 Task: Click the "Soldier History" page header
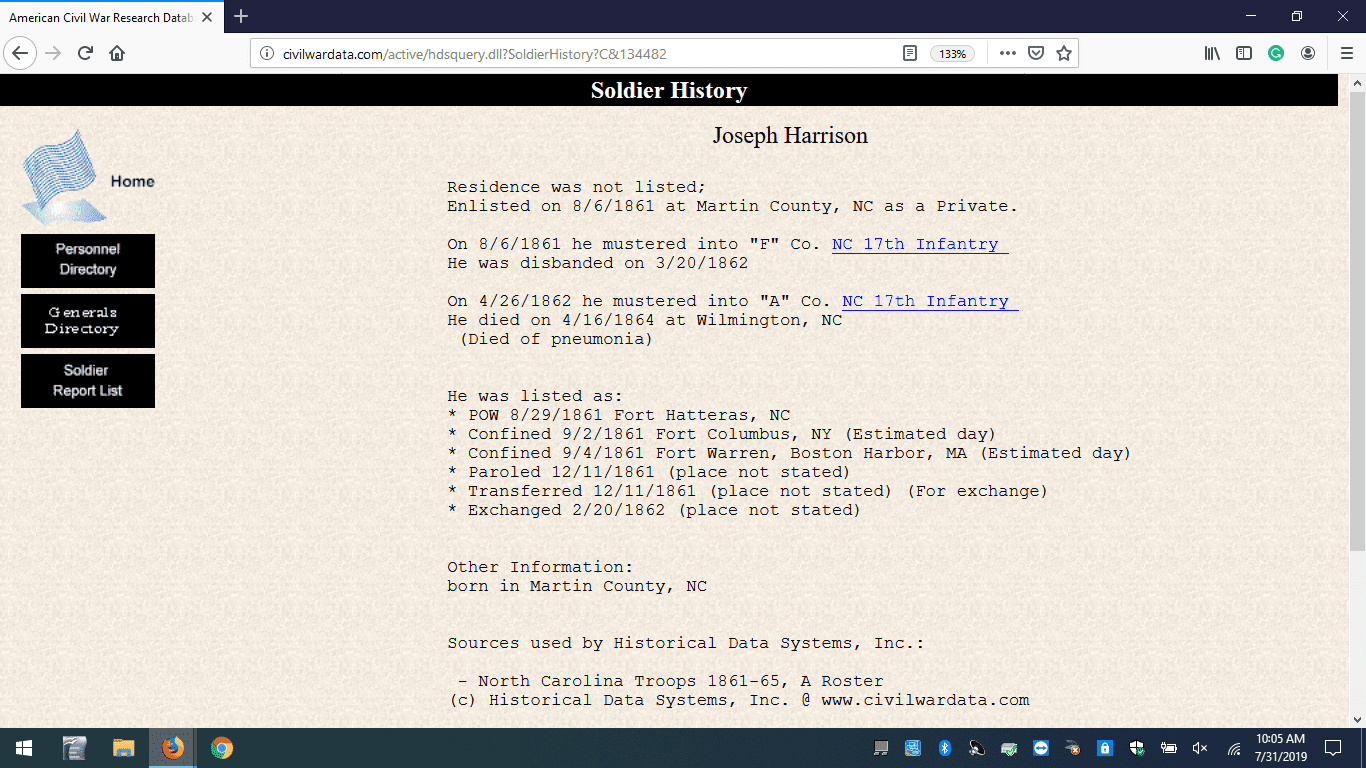pos(669,90)
